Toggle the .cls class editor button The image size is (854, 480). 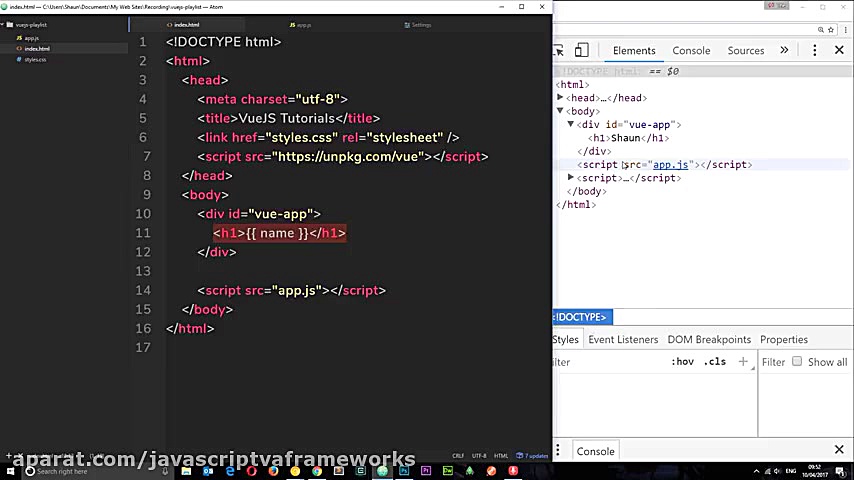715,362
